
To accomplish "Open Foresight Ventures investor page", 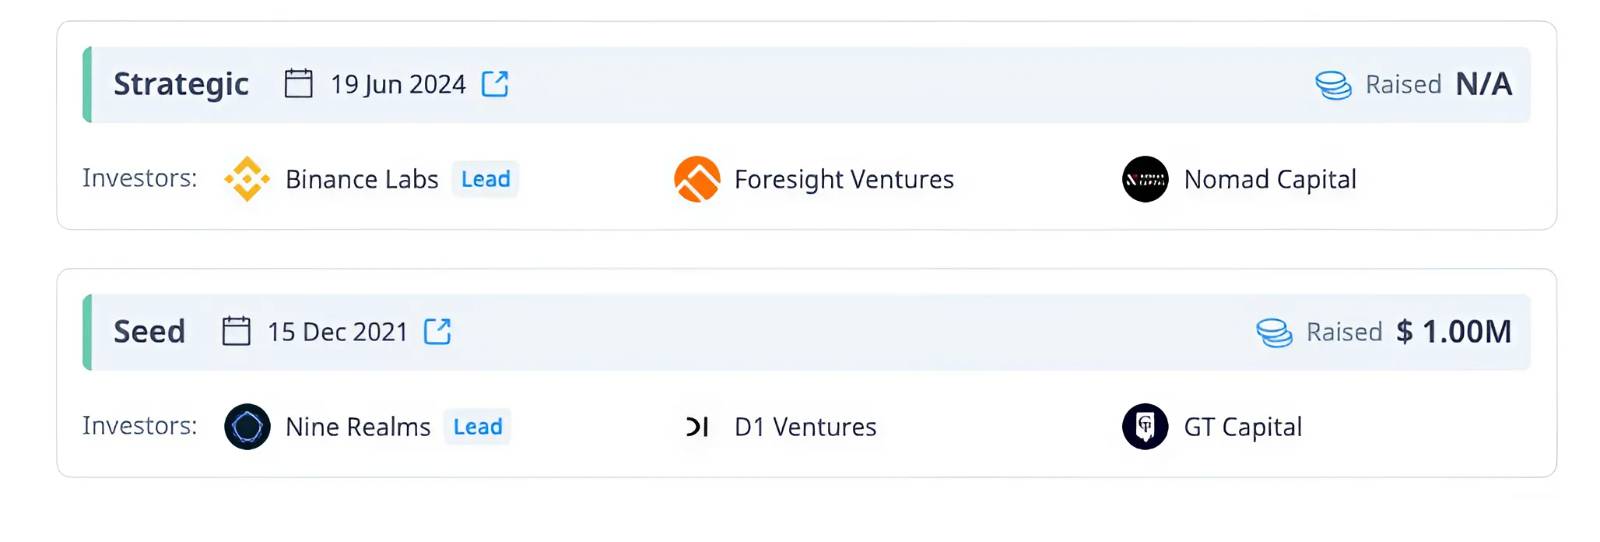I will click(844, 179).
